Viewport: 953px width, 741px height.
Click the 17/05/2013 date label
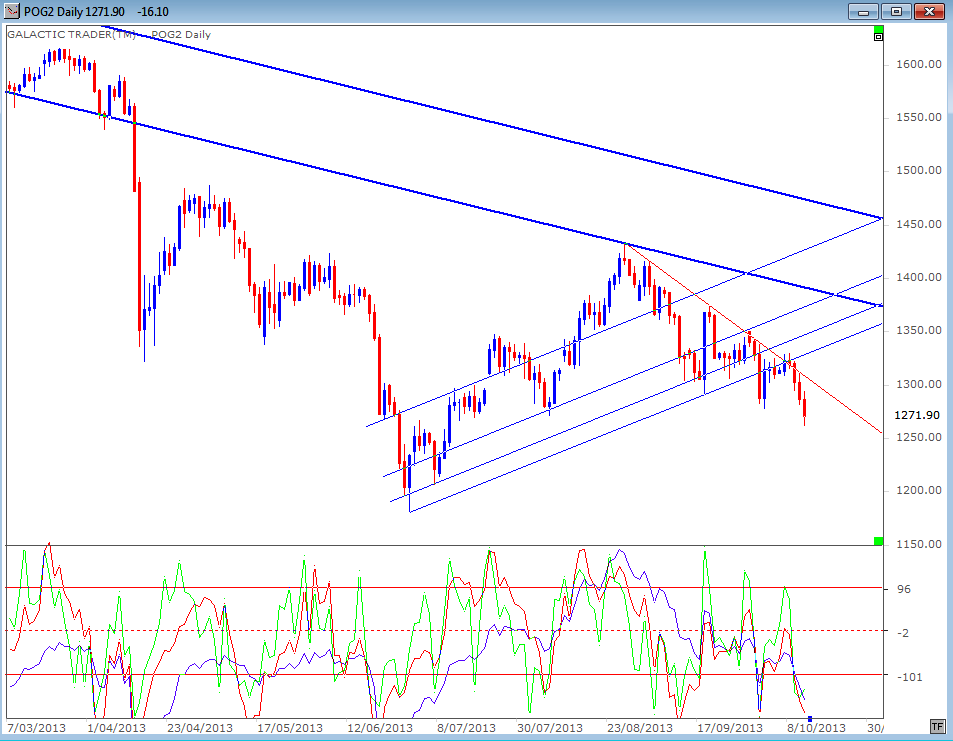(290, 728)
